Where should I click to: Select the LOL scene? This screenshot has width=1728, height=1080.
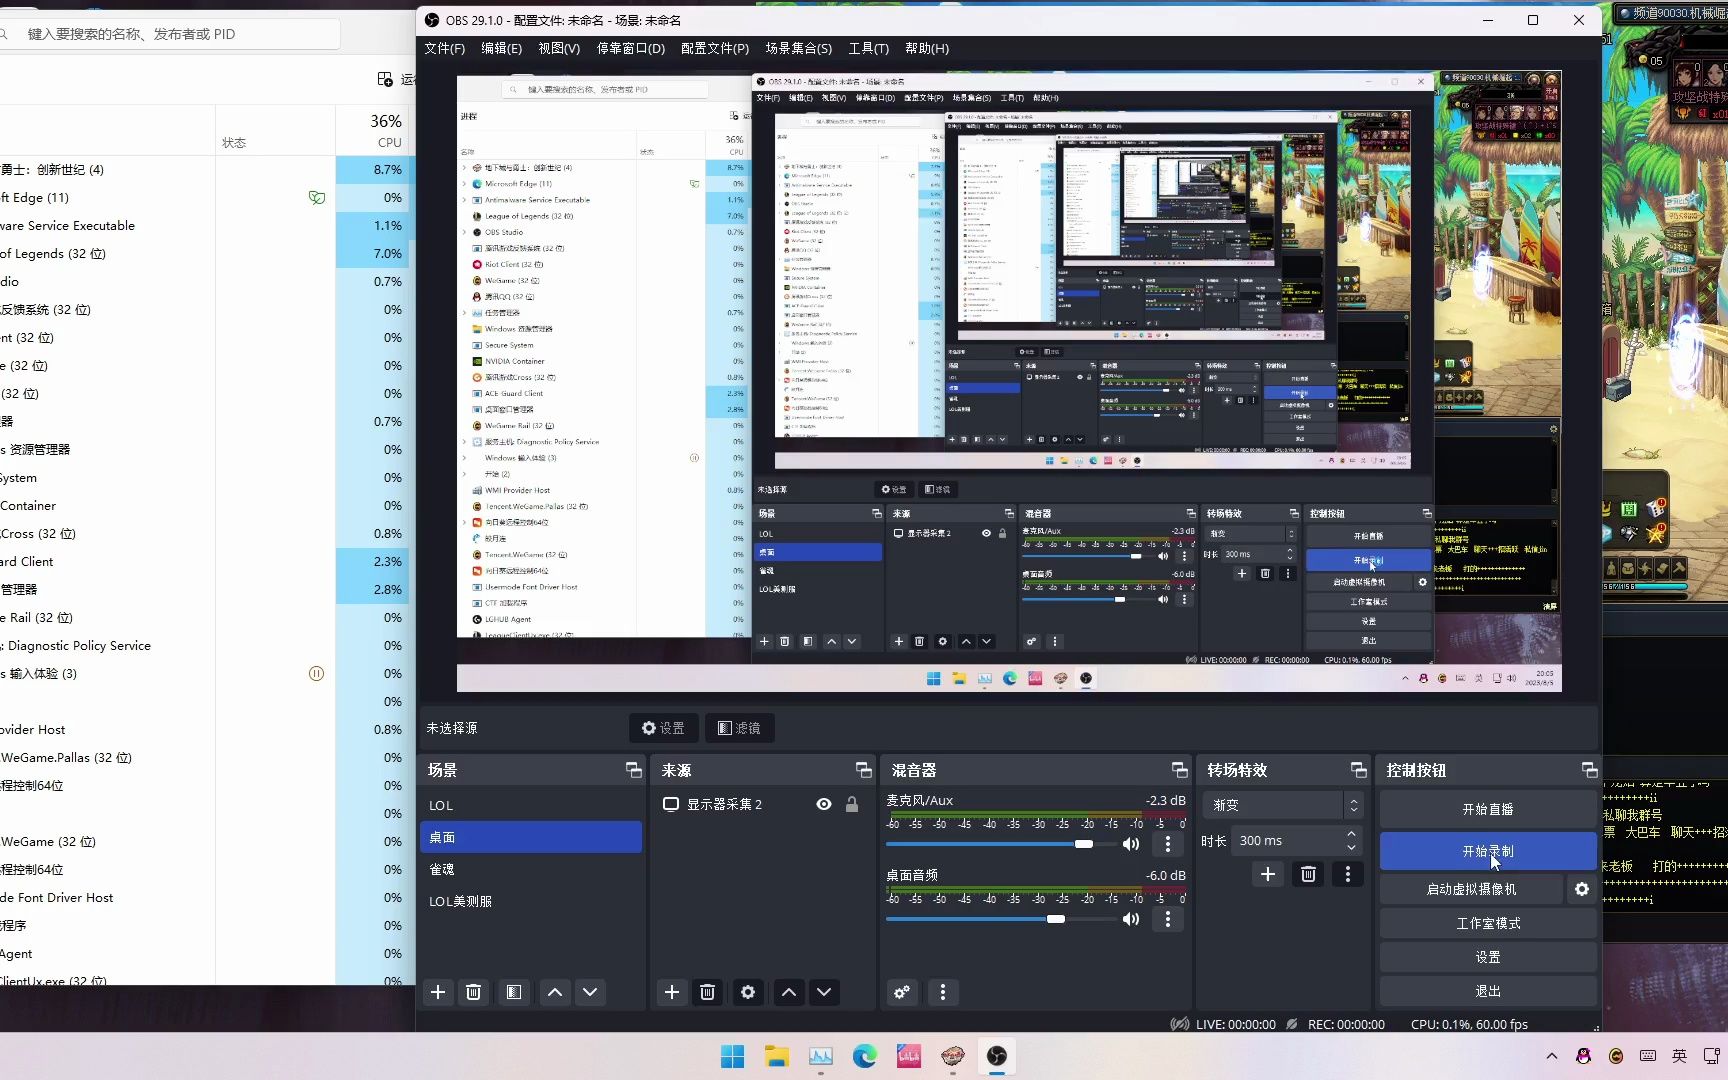[531, 805]
